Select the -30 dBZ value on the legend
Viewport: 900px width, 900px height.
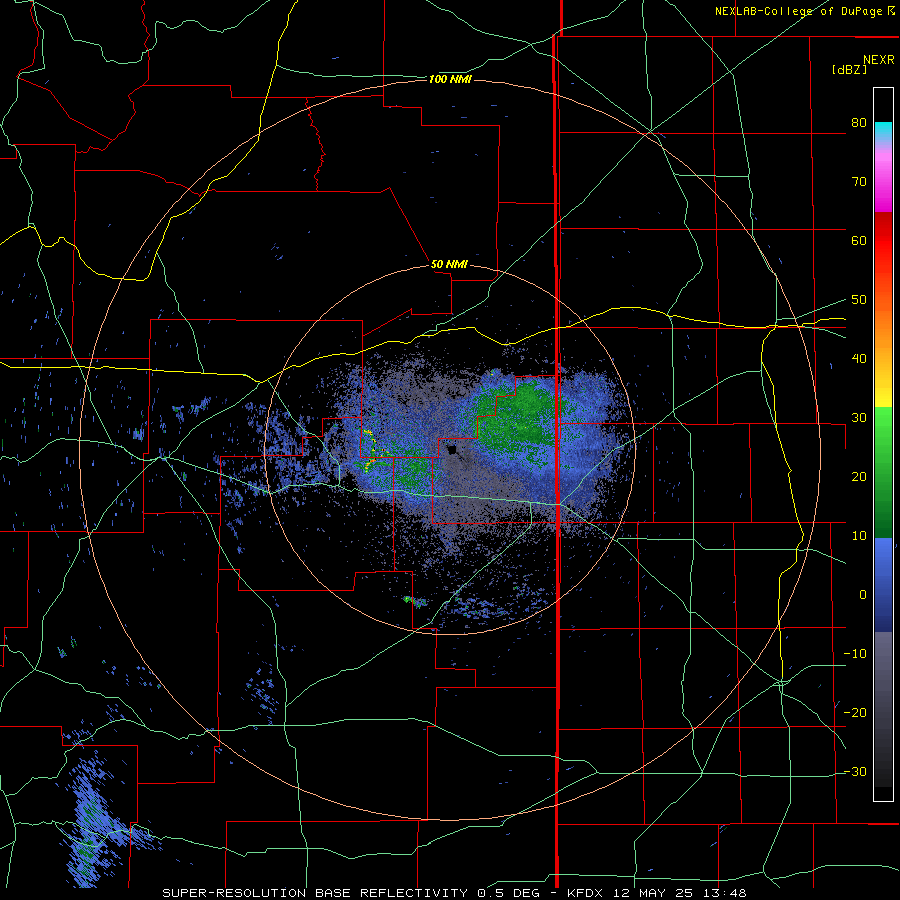tap(855, 771)
